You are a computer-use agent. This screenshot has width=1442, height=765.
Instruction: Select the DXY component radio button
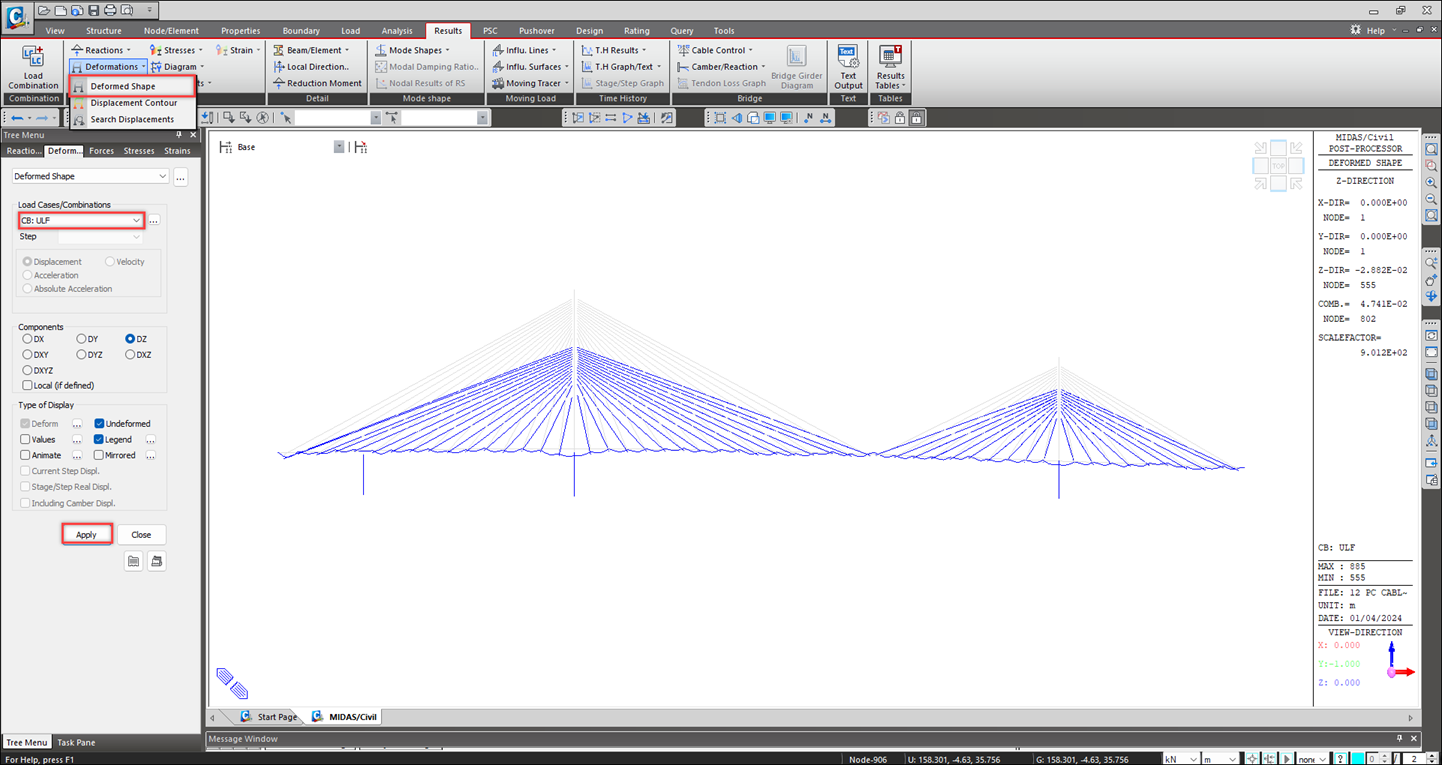coord(27,355)
